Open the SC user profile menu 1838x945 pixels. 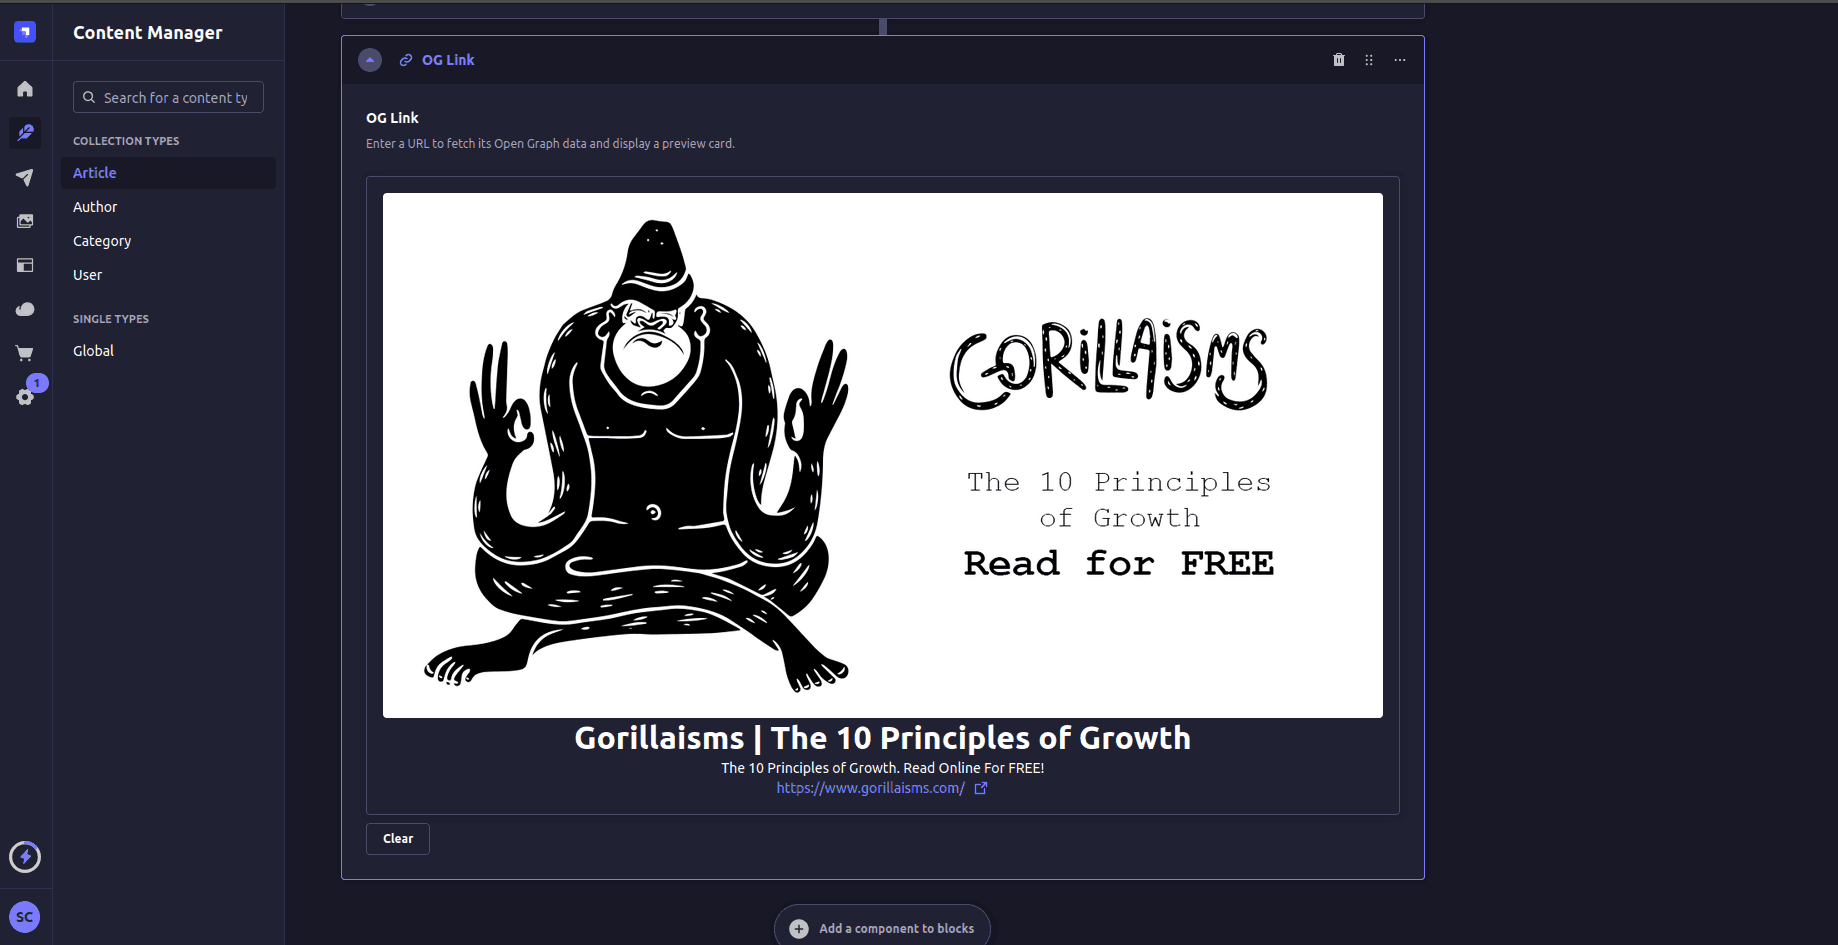click(25, 917)
